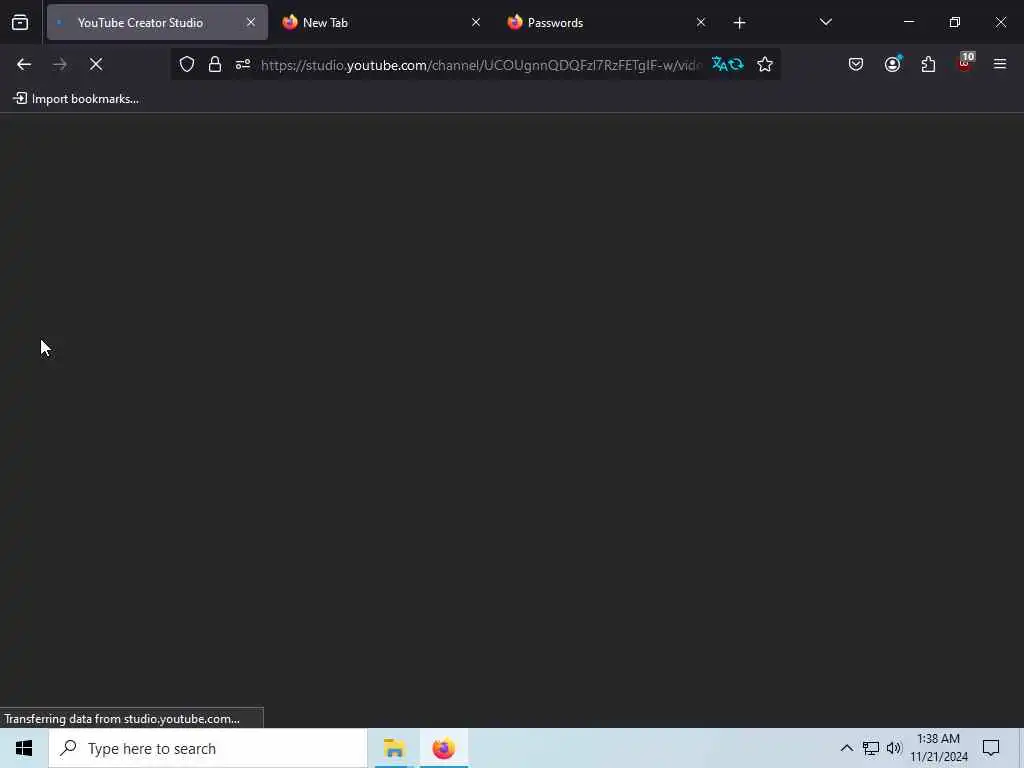Viewport: 1024px width, 768px height.
Task: Open a new tab with plus button
Action: point(739,23)
